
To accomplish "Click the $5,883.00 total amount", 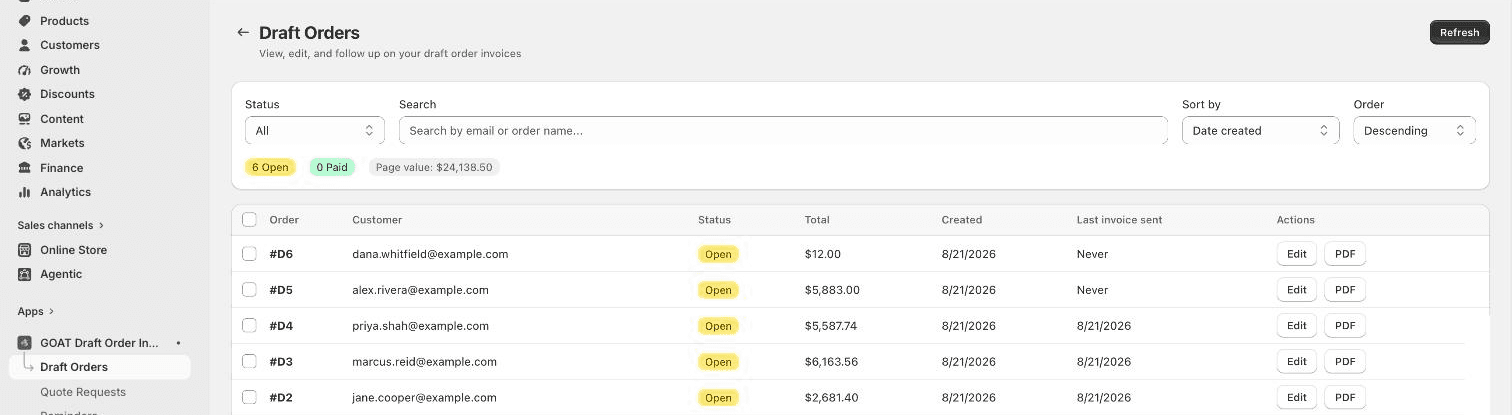I will (x=832, y=290).
